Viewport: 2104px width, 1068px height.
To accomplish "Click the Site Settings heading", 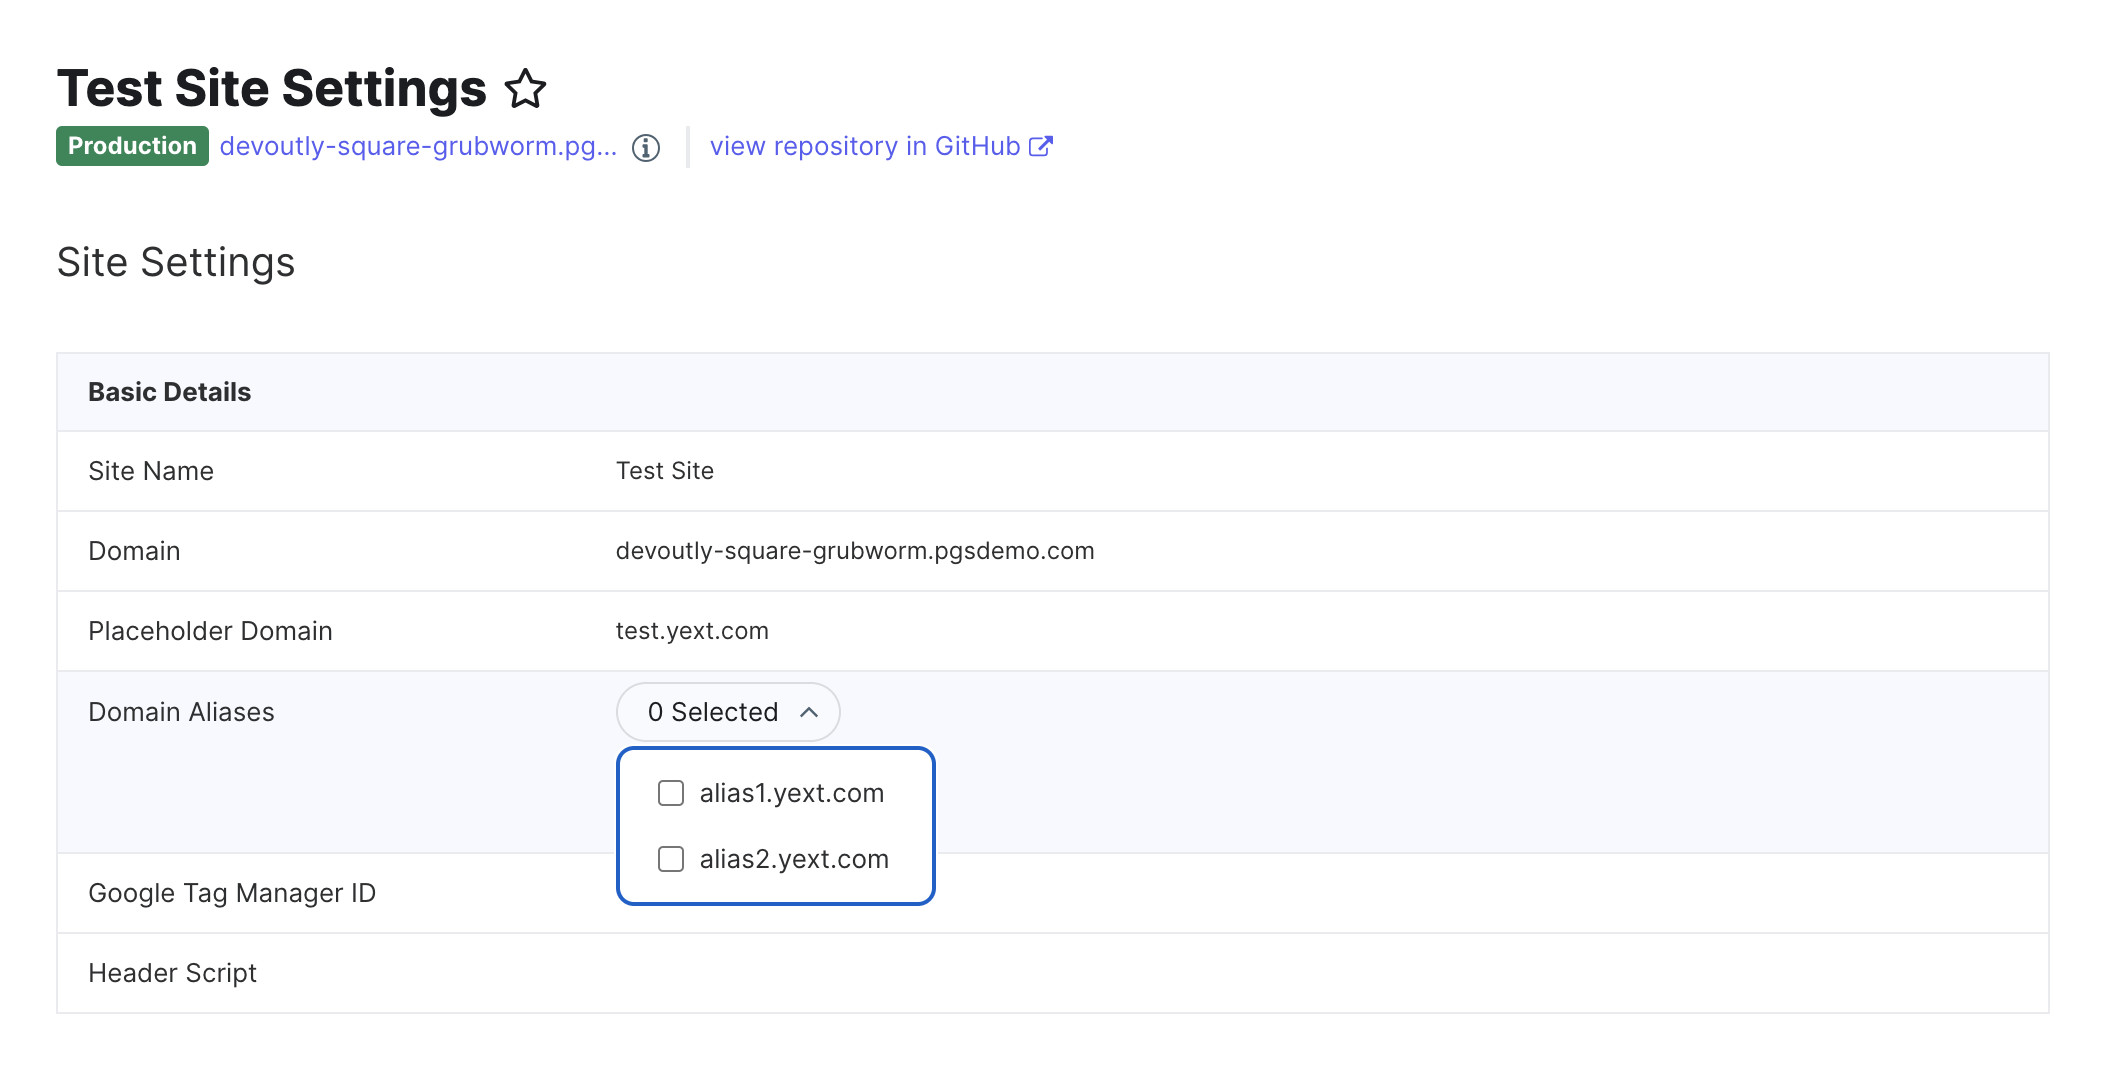I will pyautogui.click(x=176, y=262).
